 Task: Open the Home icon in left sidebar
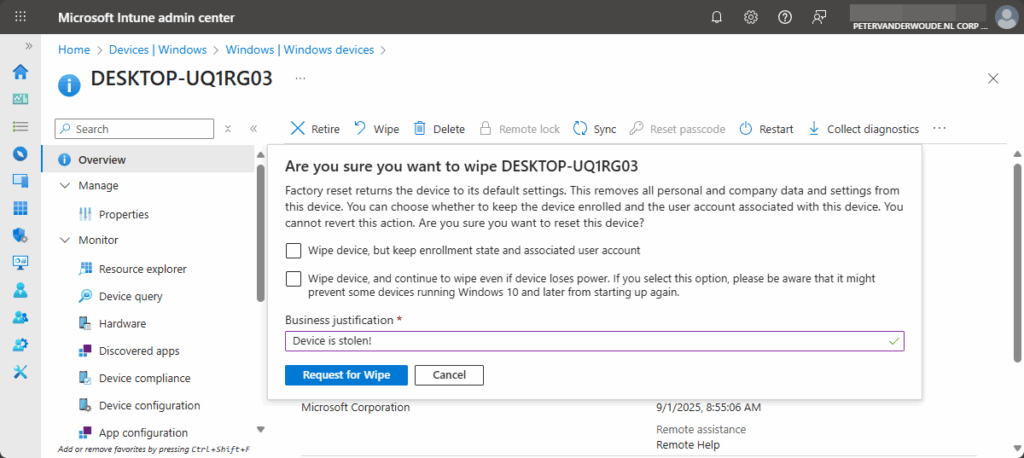pos(20,72)
